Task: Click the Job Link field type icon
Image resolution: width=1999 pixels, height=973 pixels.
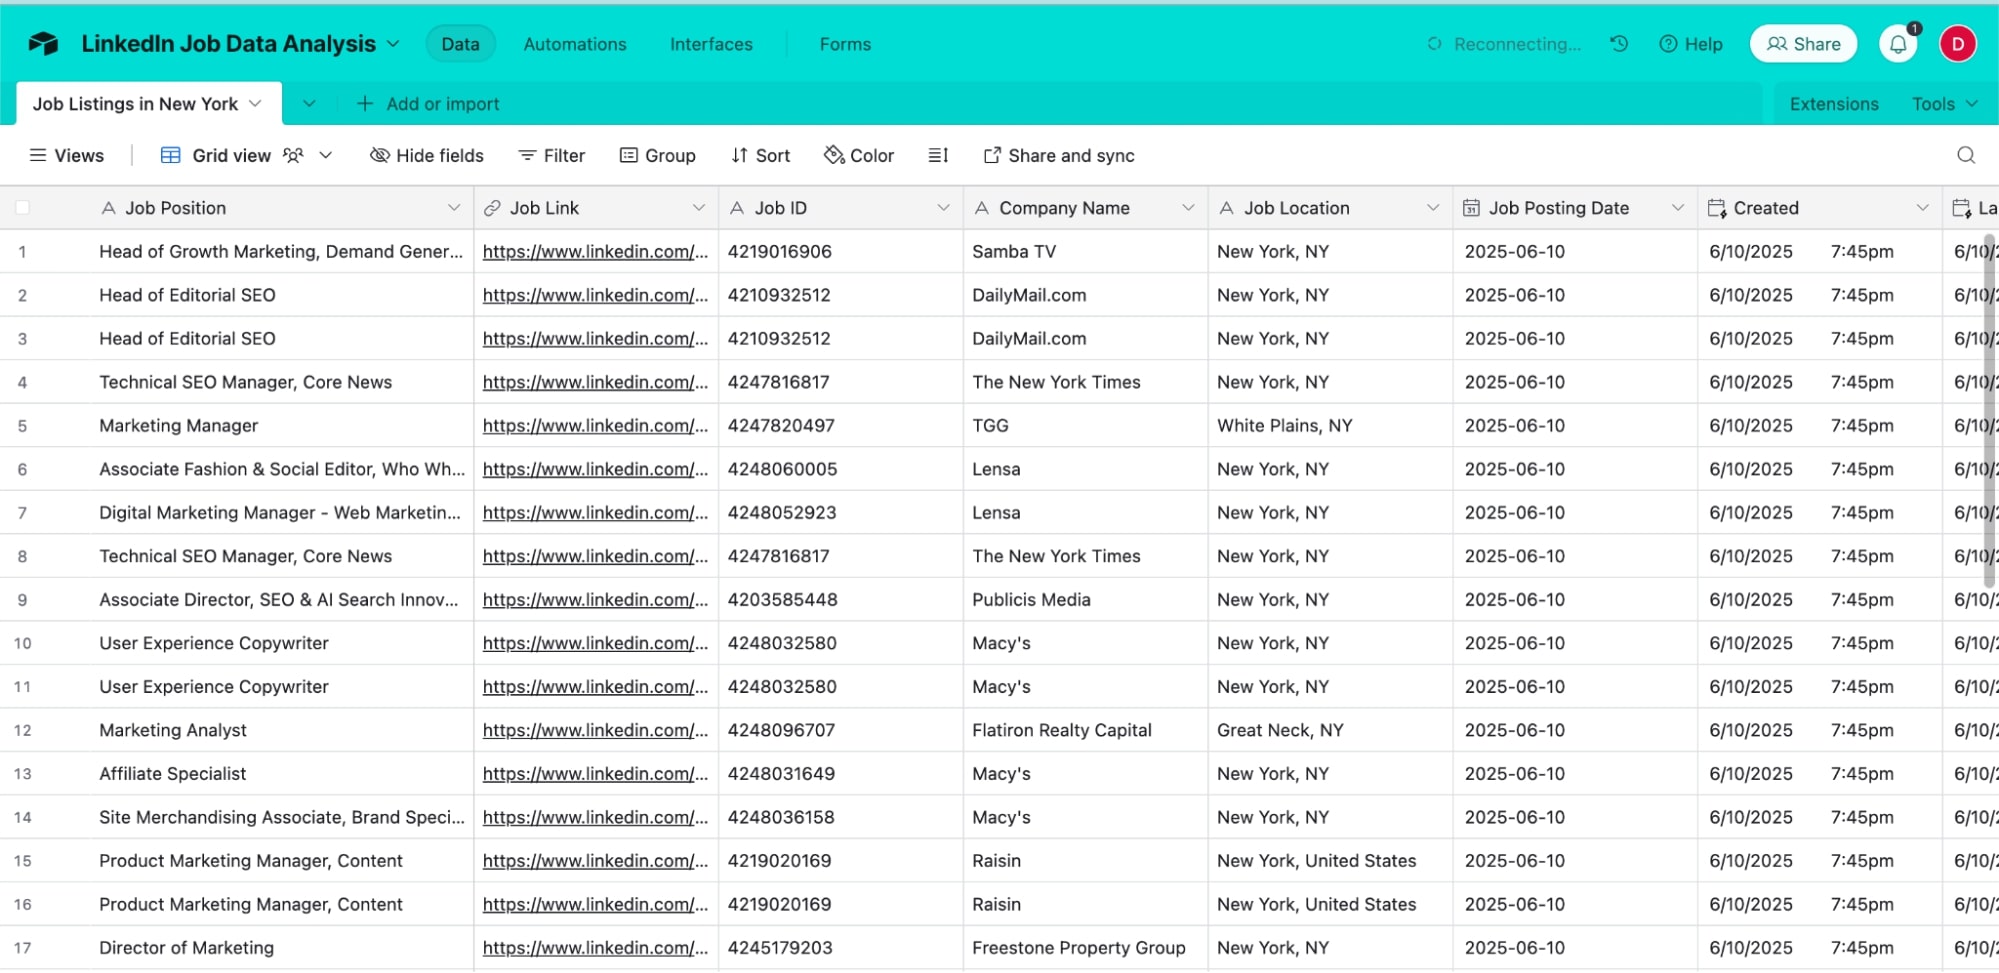Action: click(492, 208)
